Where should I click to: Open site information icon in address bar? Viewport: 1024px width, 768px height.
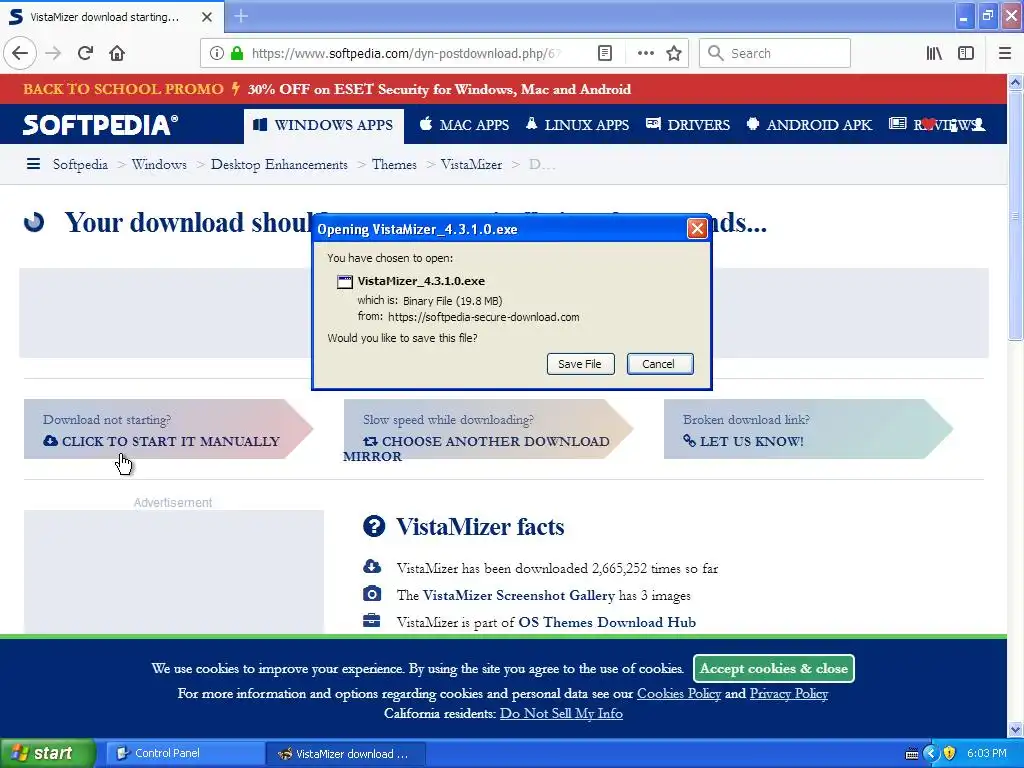click(x=216, y=53)
